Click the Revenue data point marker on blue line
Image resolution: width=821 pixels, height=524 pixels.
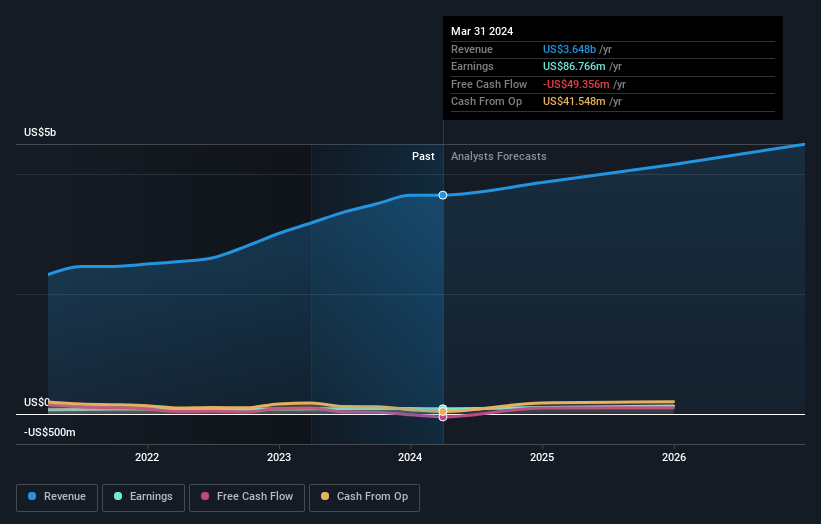click(443, 195)
